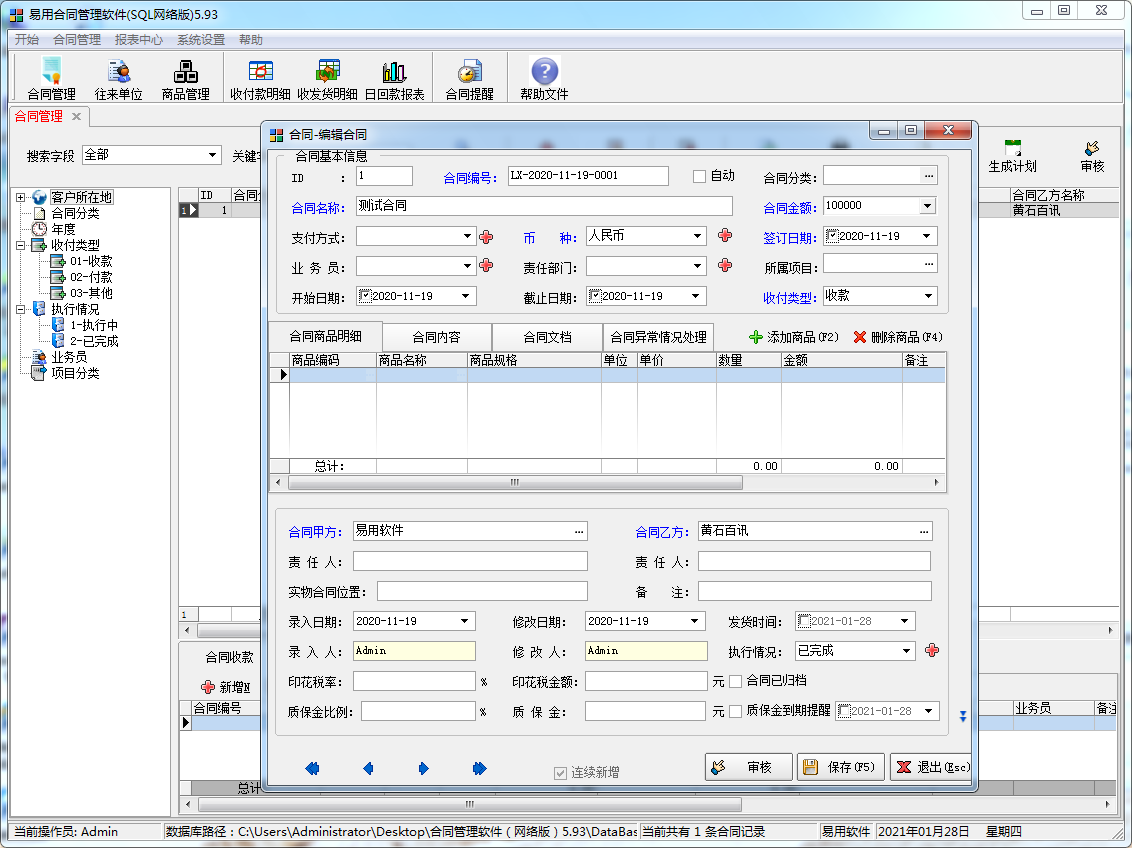
Task: Open 所属项目 ellipsis browse button
Action: point(929,265)
